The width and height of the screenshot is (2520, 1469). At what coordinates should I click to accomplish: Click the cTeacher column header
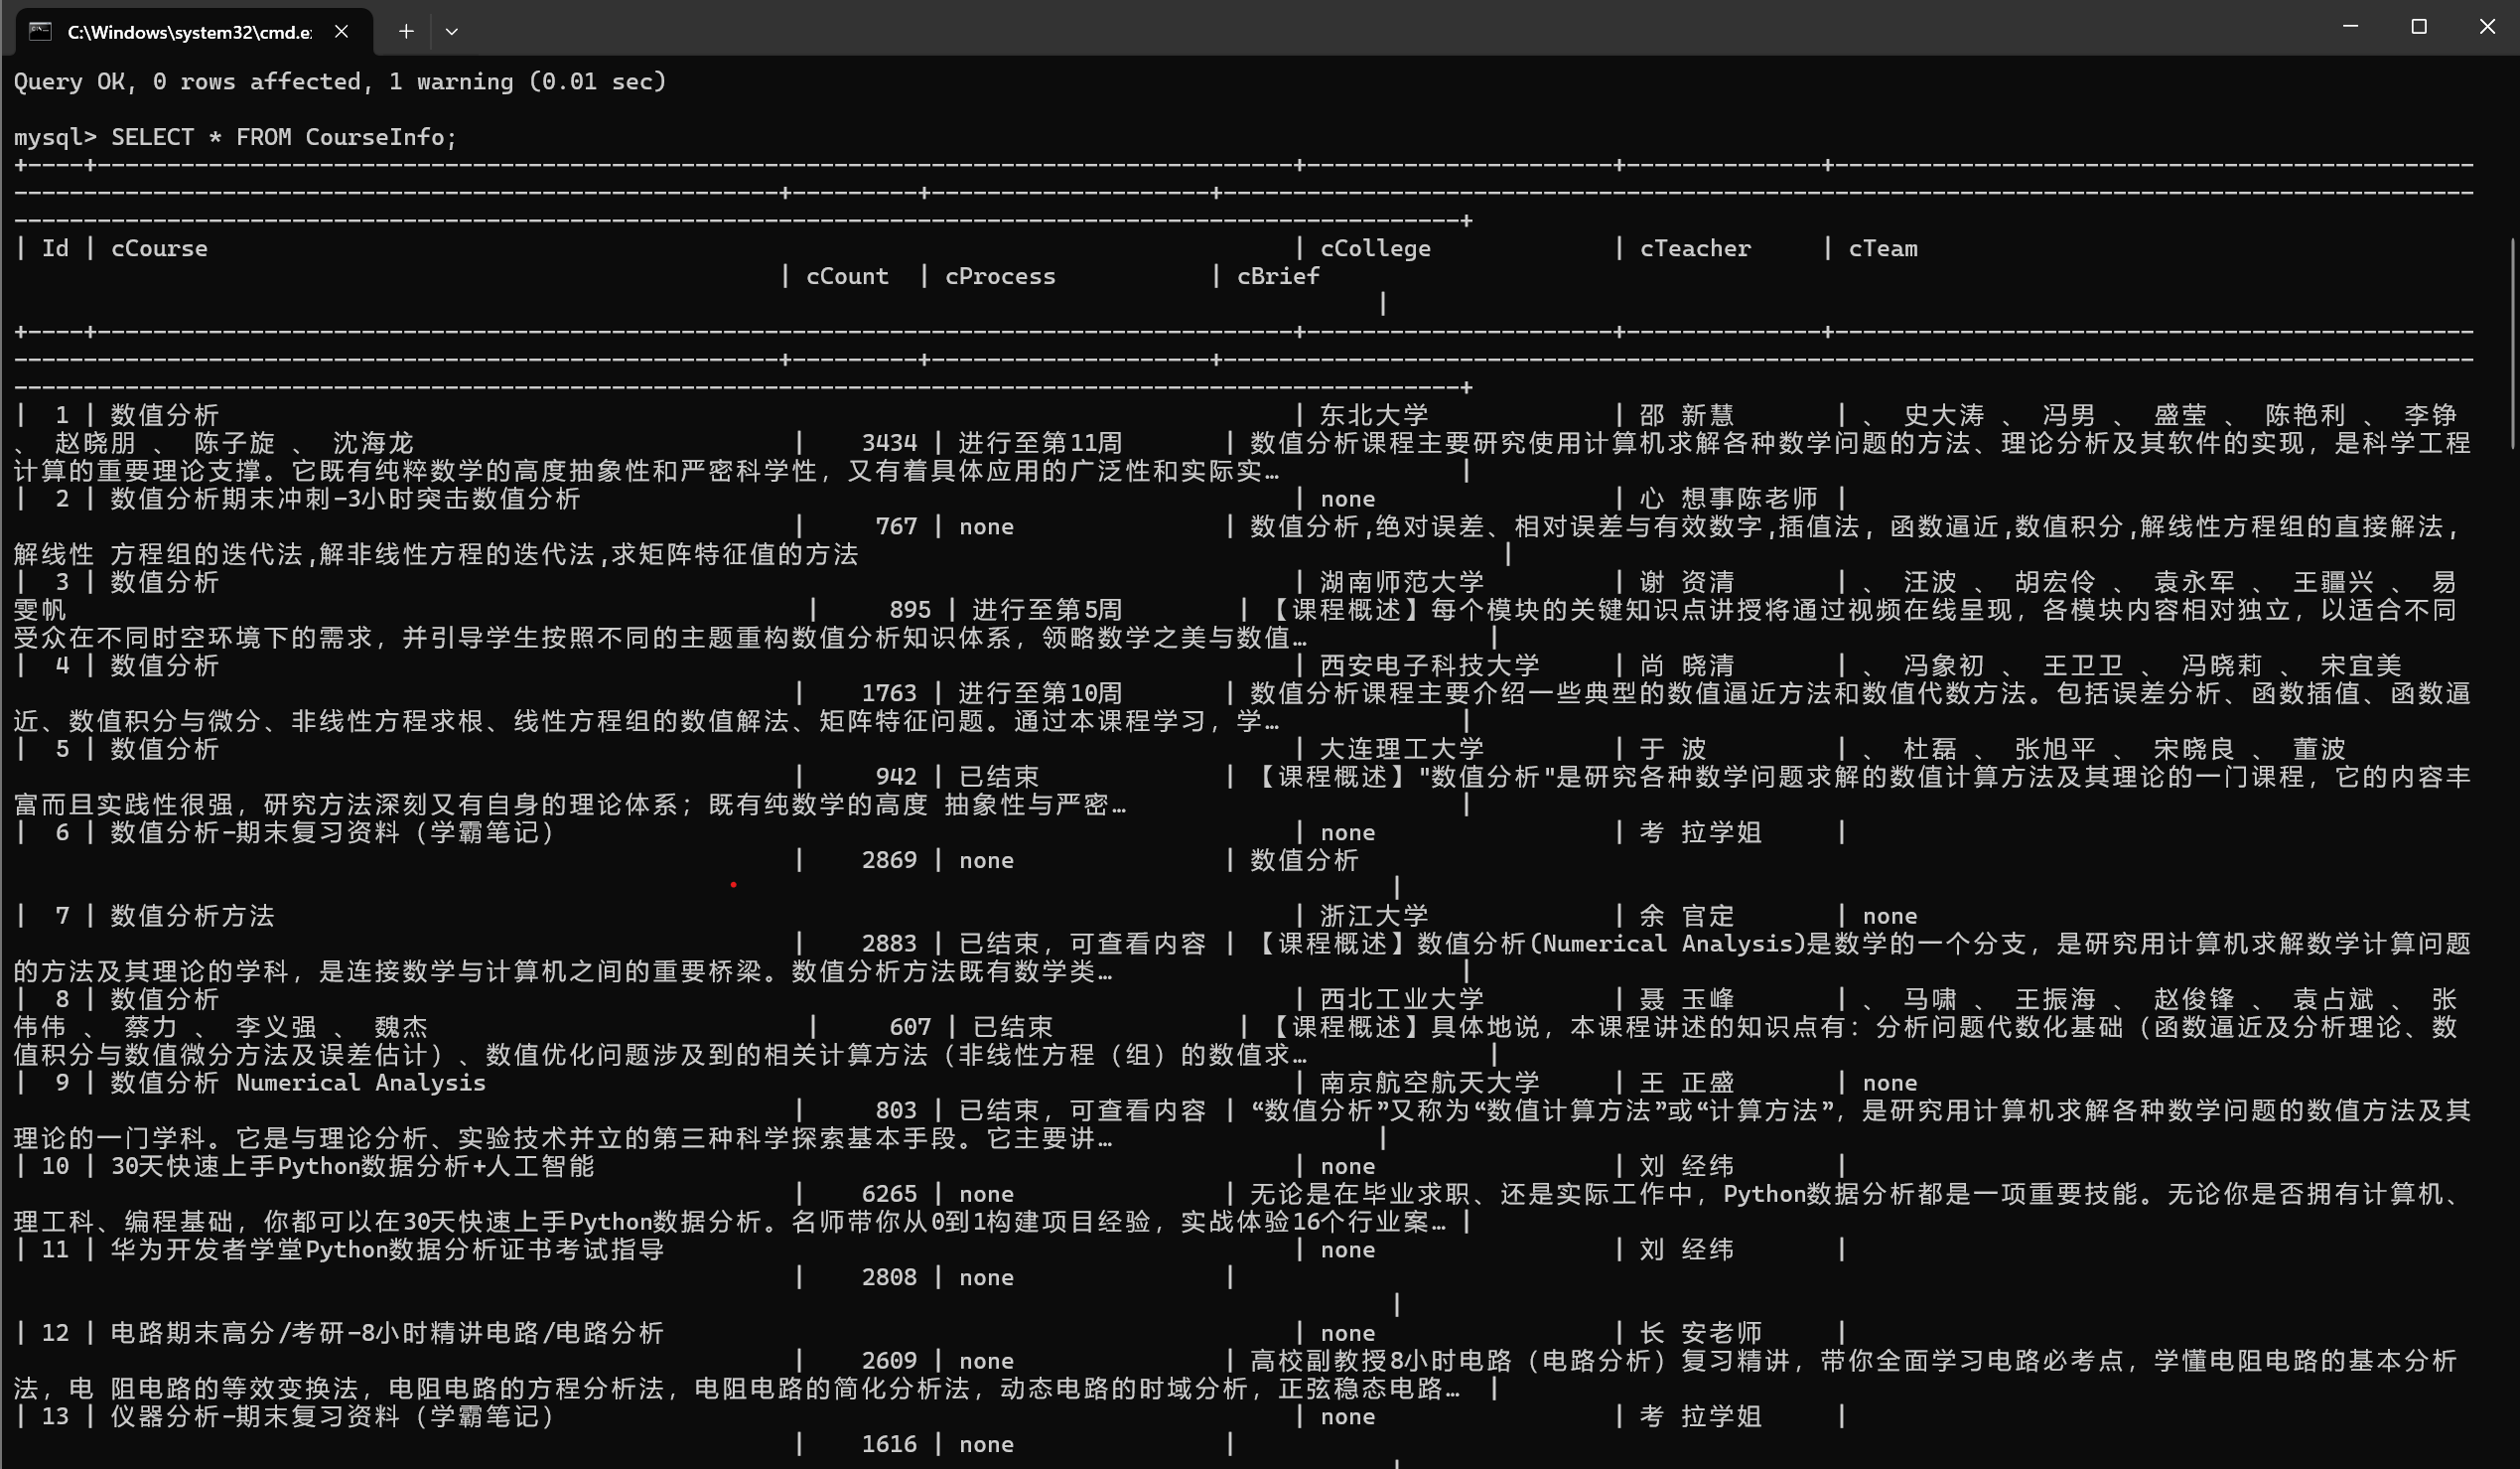[x=1695, y=248]
